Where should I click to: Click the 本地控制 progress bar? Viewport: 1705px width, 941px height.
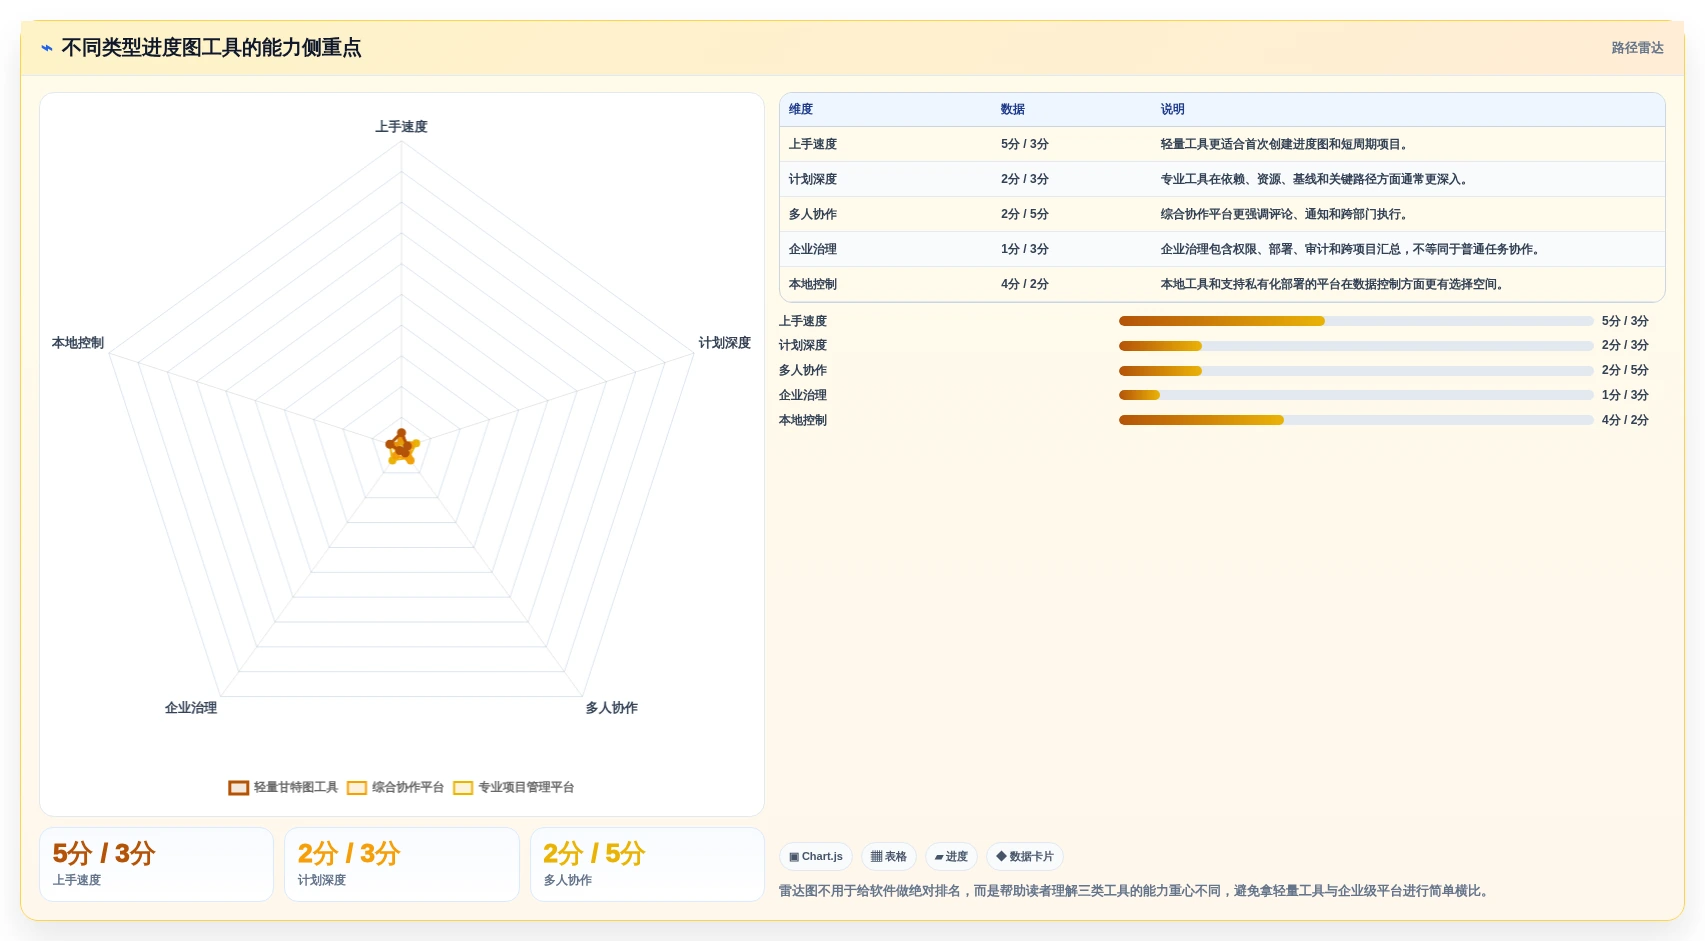(1356, 420)
